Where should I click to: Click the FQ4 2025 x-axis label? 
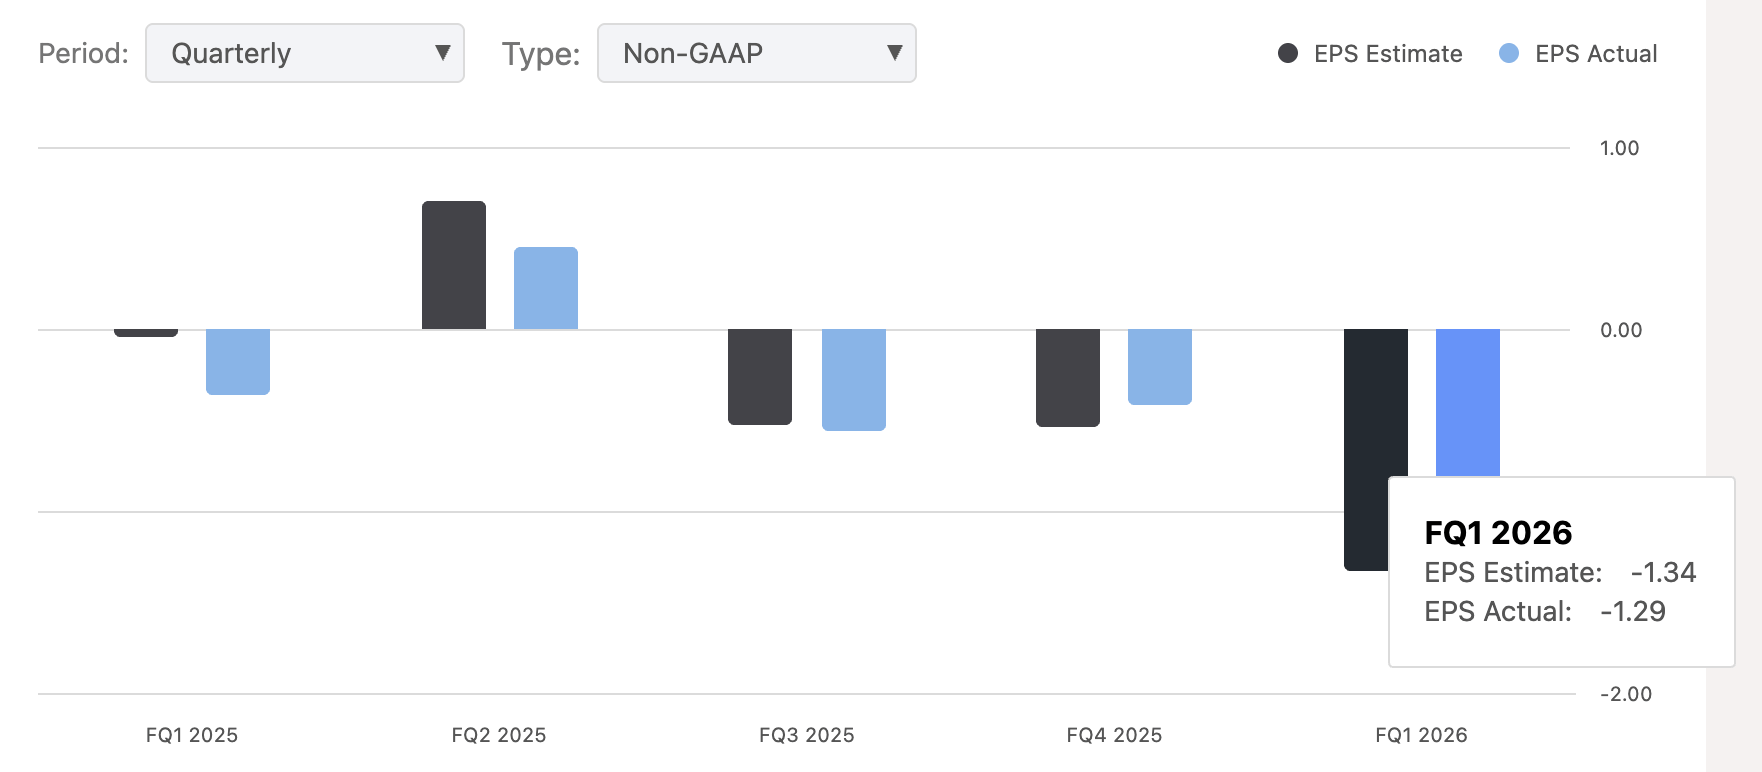click(x=1114, y=735)
